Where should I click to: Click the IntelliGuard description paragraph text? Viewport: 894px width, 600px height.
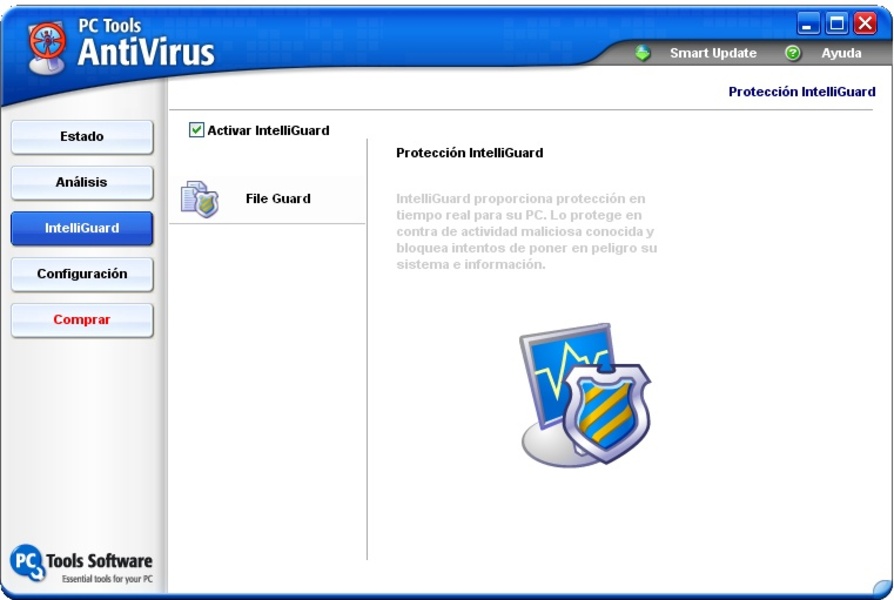pos(526,232)
